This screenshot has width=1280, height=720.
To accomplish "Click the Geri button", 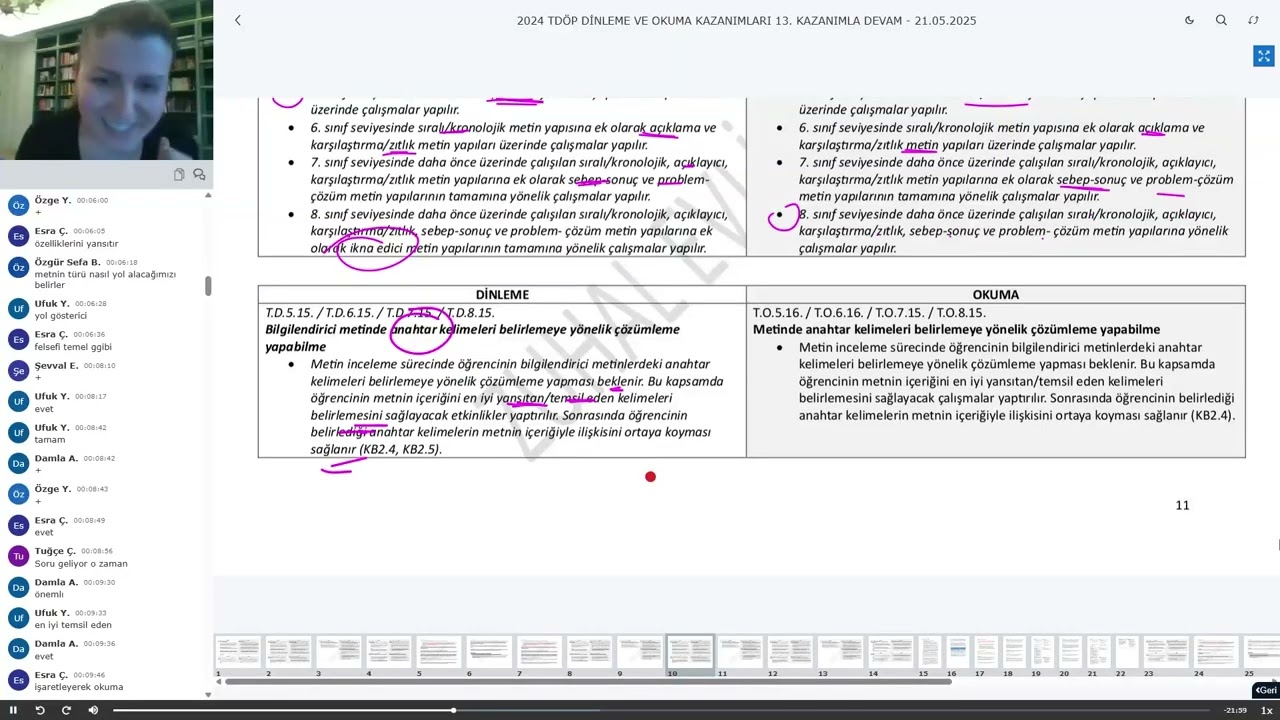I will pyautogui.click(x=1265, y=690).
